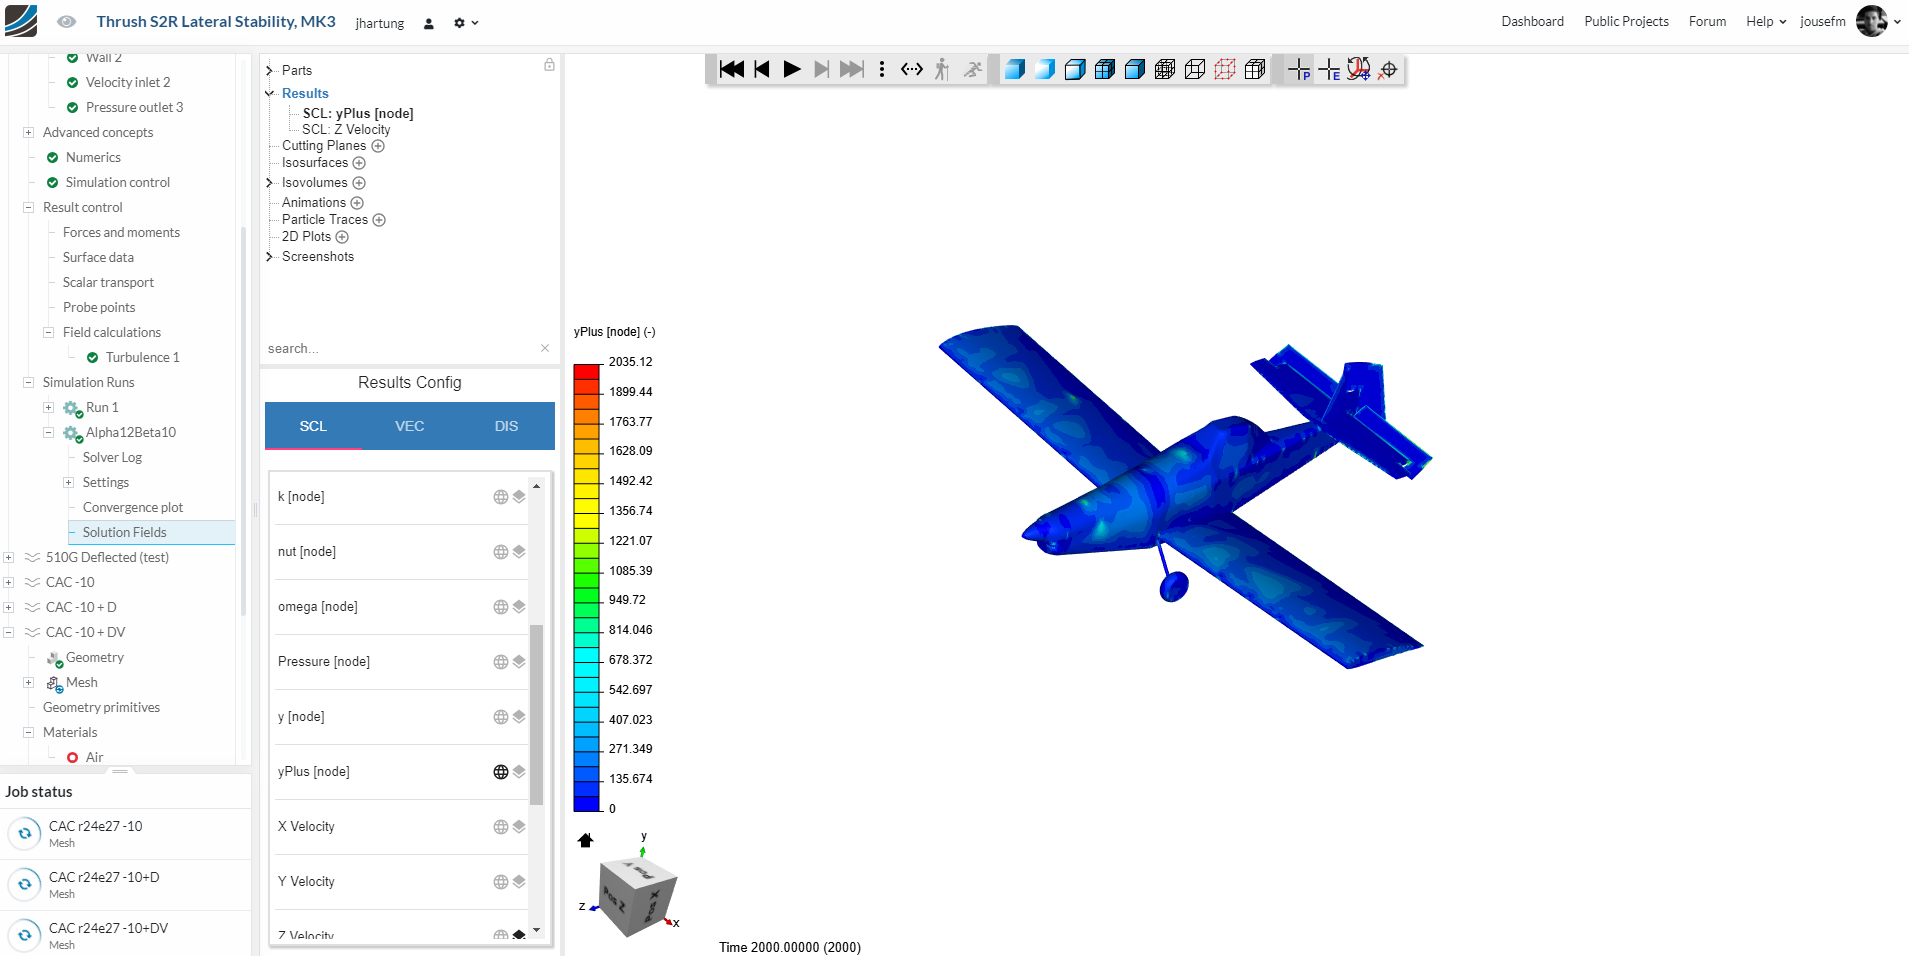The image size is (1909, 956).
Task: Select the solid shaded surface render mode
Action: [1015, 69]
